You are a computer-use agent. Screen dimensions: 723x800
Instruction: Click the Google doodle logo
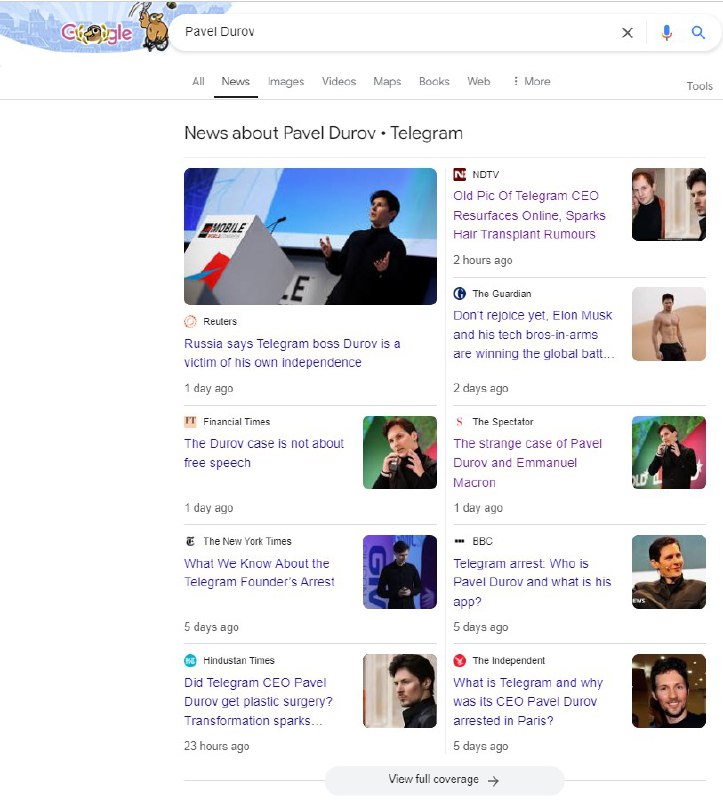97,33
